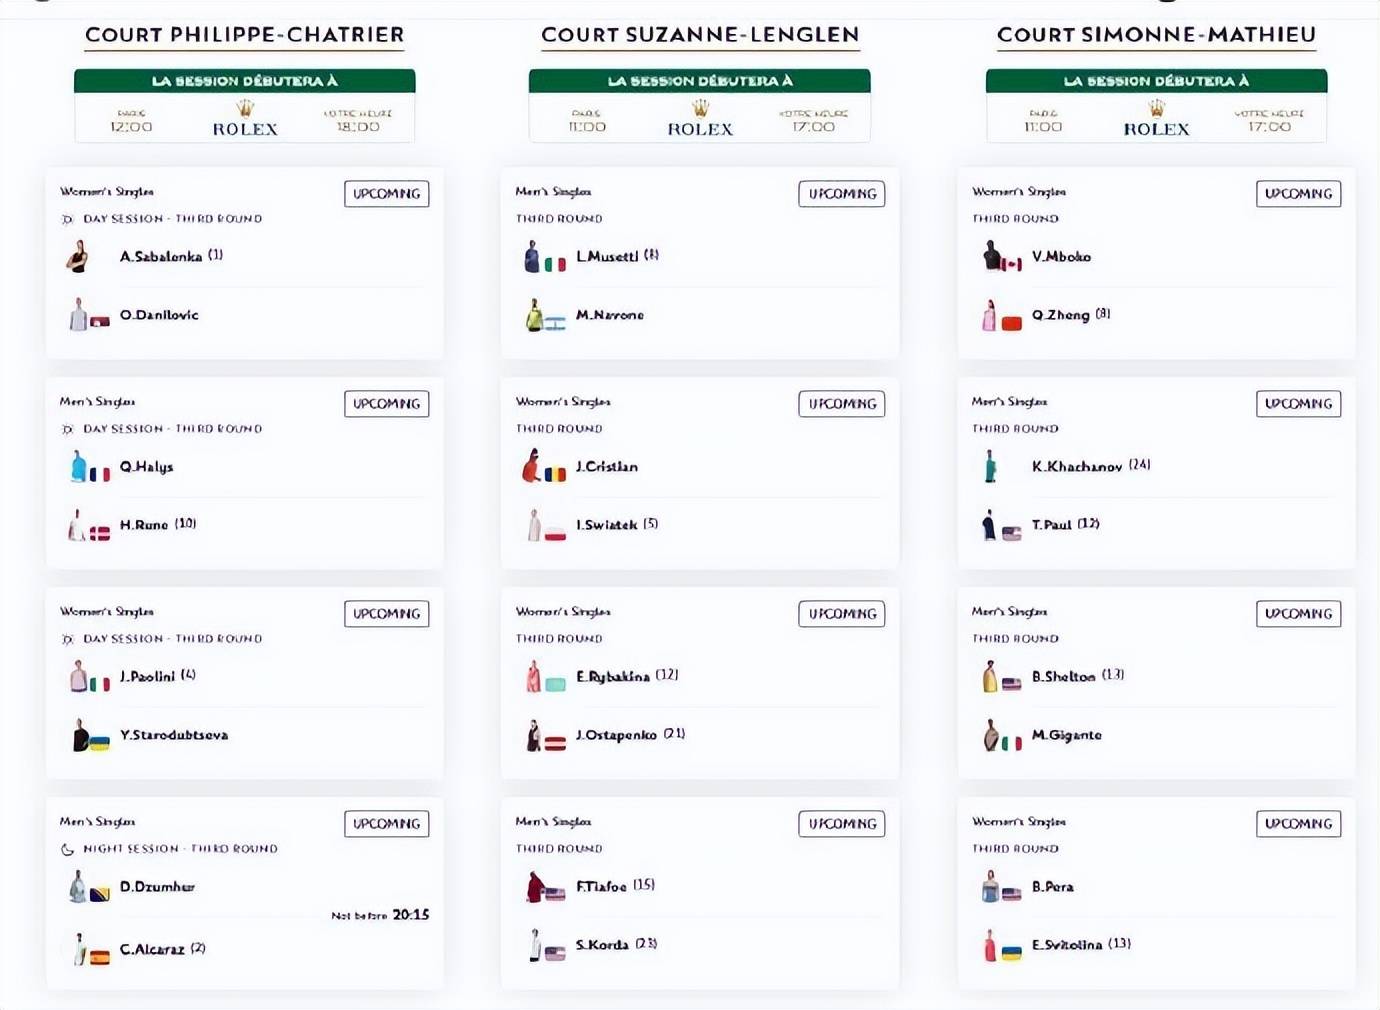Open K.Khachanov's player name link
The image size is (1380, 1010).
click(x=1077, y=467)
